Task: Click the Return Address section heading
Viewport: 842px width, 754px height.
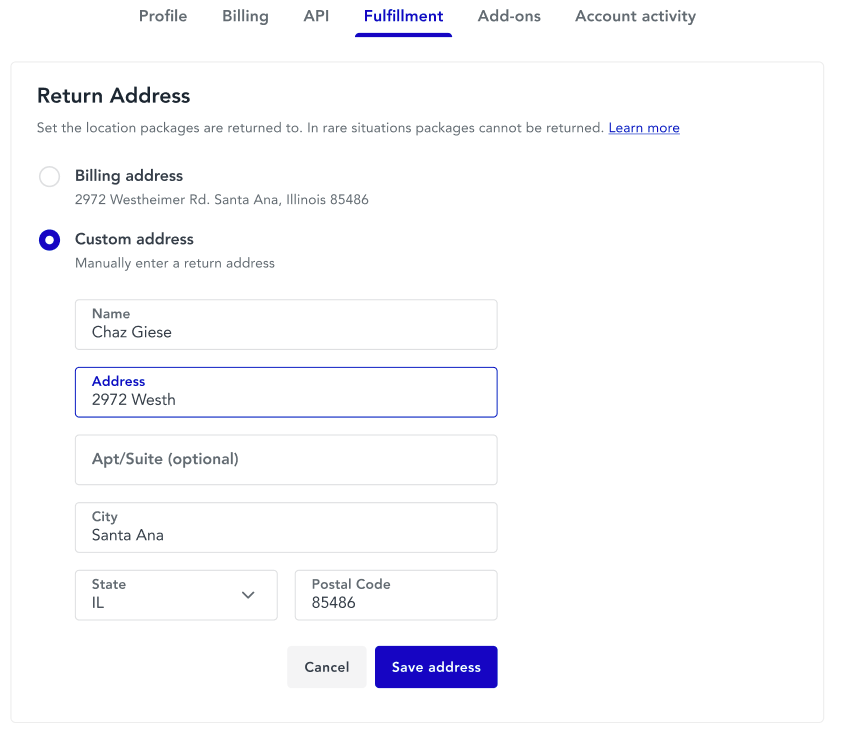Action: [113, 96]
